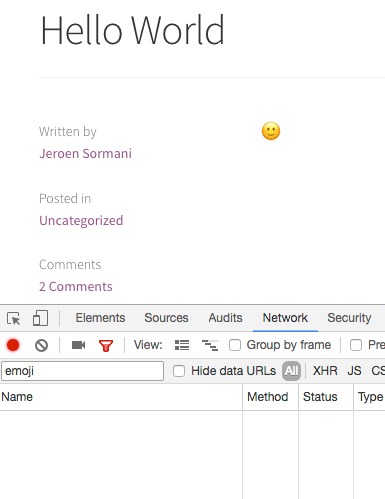Enable the Group by frame checkbox
This screenshot has height=499, width=385.
(x=235, y=345)
